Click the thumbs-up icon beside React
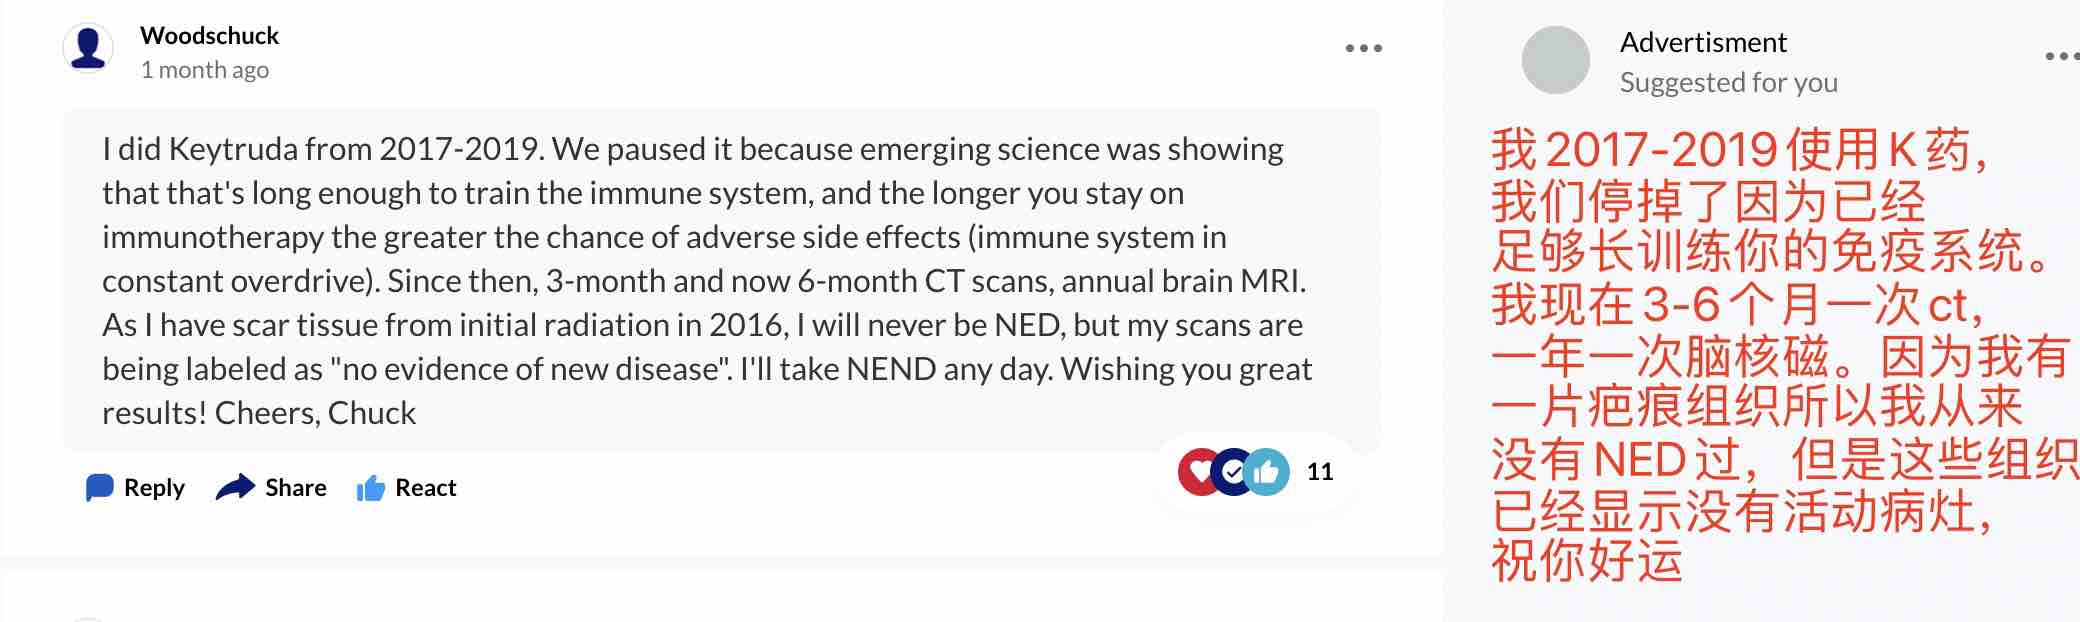2080x622 pixels. click(x=371, y=488)
